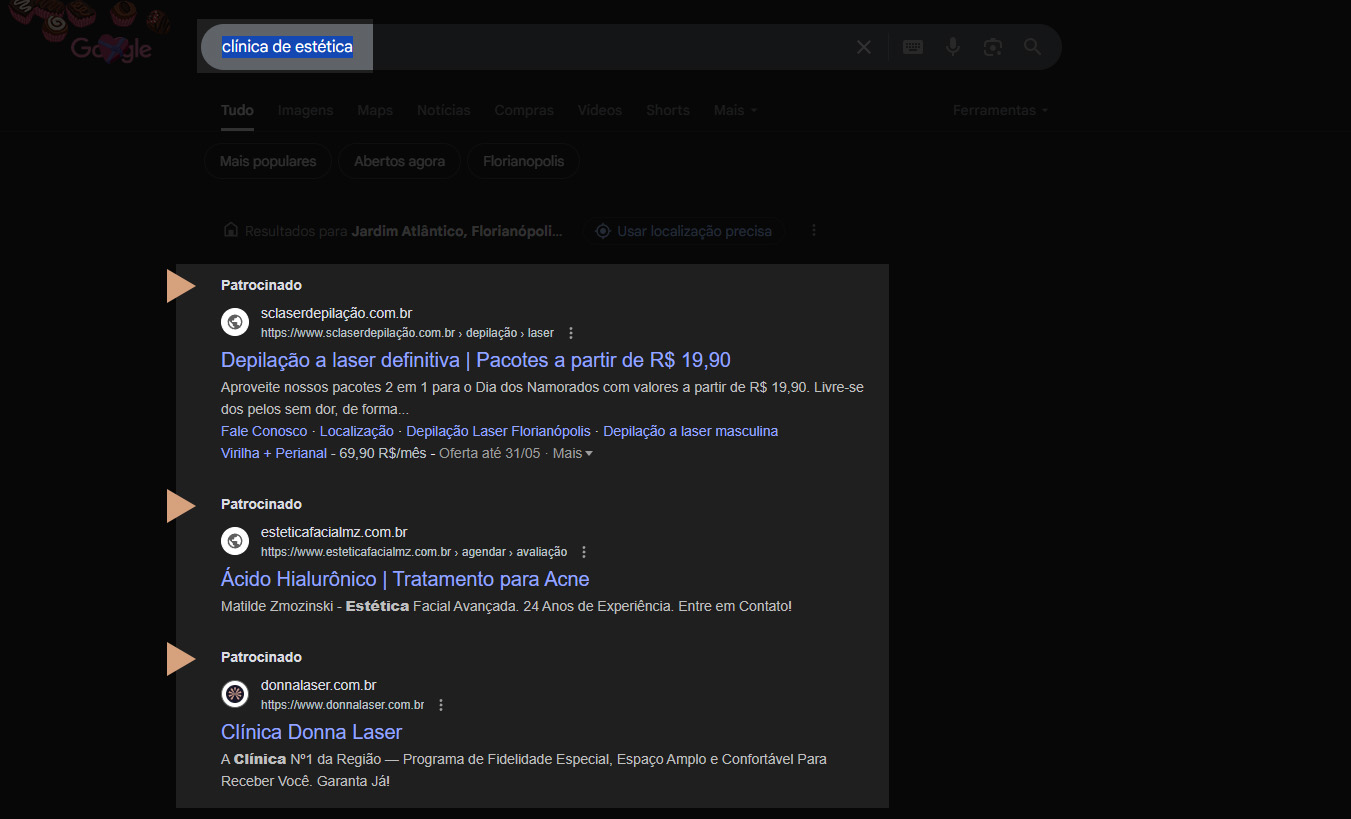Open the Ferramentas tools dropdown

coord(1000,110)
